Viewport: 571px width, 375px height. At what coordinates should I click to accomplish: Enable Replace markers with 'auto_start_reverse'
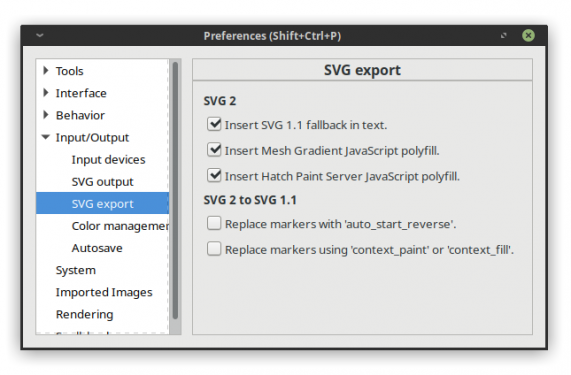214,223
